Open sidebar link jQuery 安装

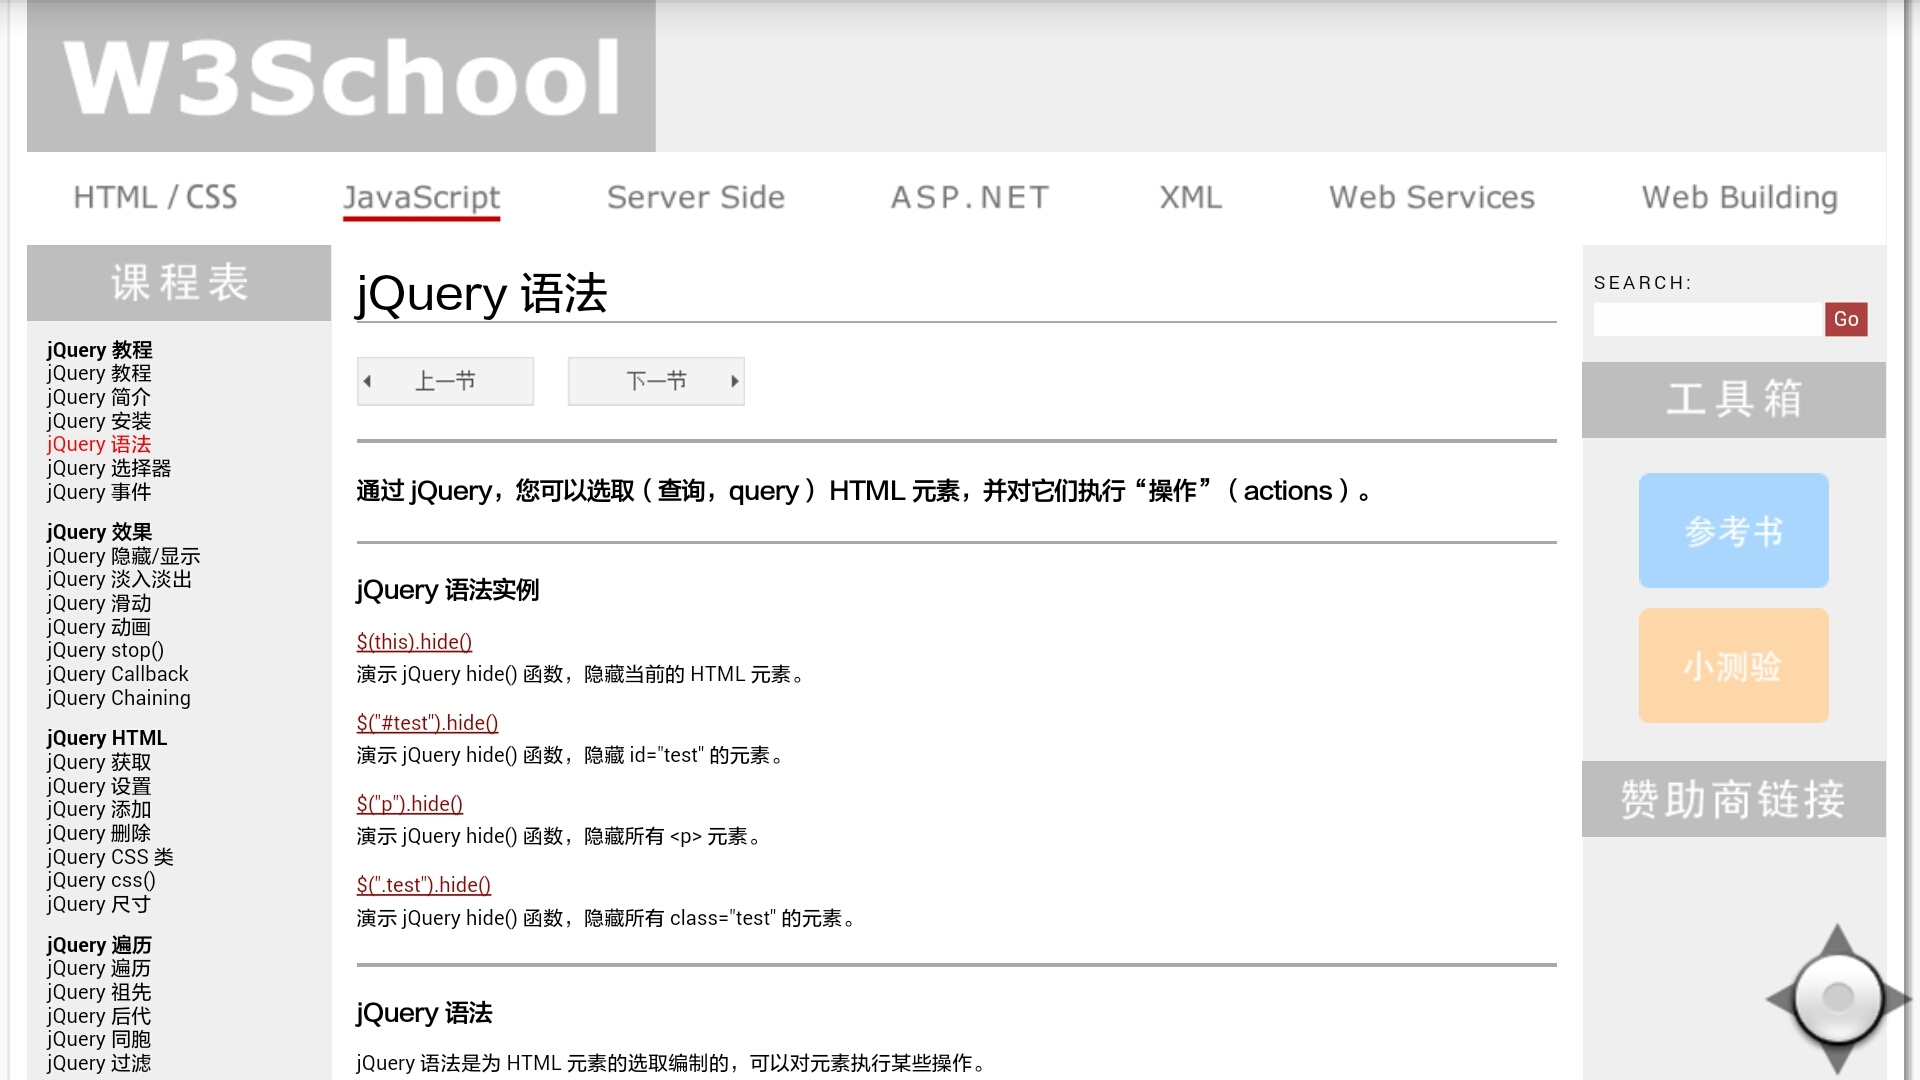coord(98,421)
